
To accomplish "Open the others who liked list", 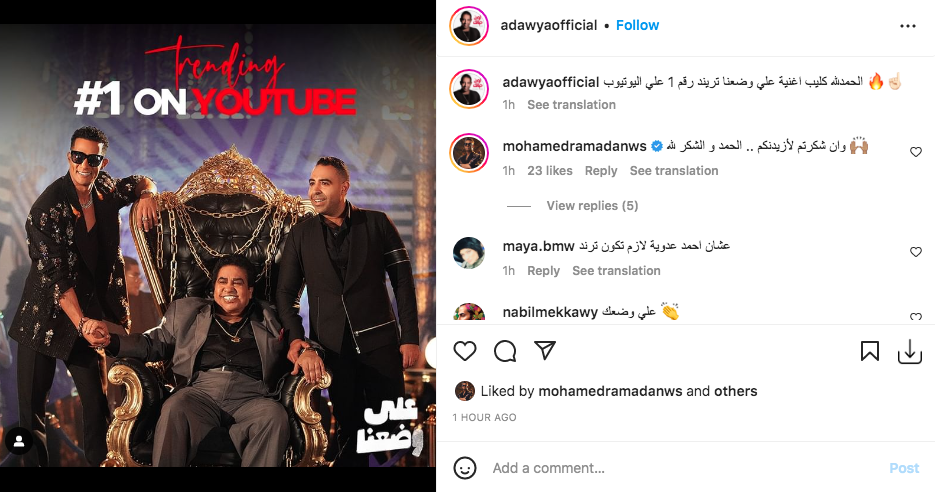I will 735,391.
